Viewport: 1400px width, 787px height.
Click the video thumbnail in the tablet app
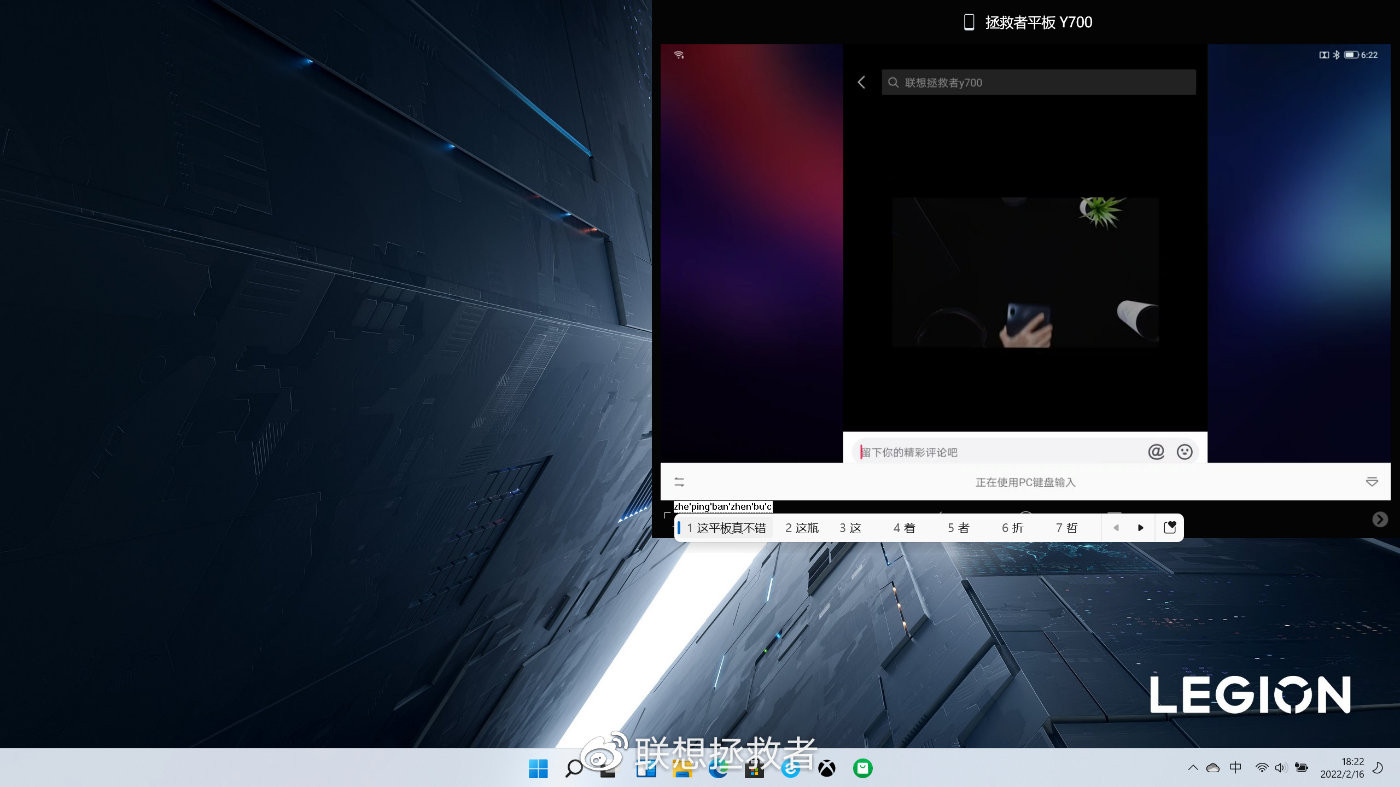point(1025,272)
